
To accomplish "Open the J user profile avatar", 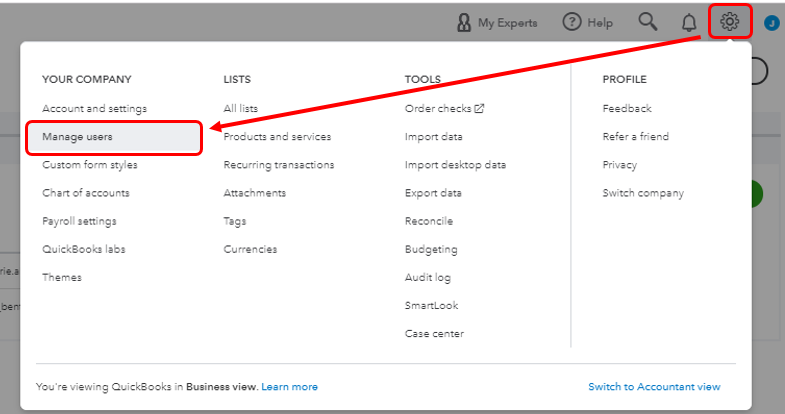I will [771, 23].
